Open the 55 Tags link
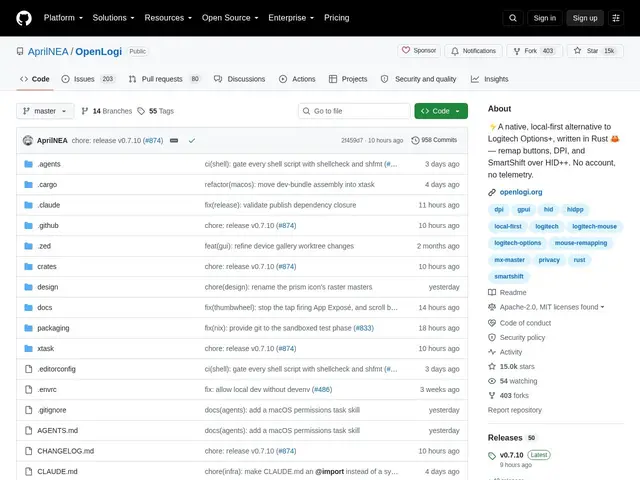The image size is (640, 480). (x=156, y=111)
